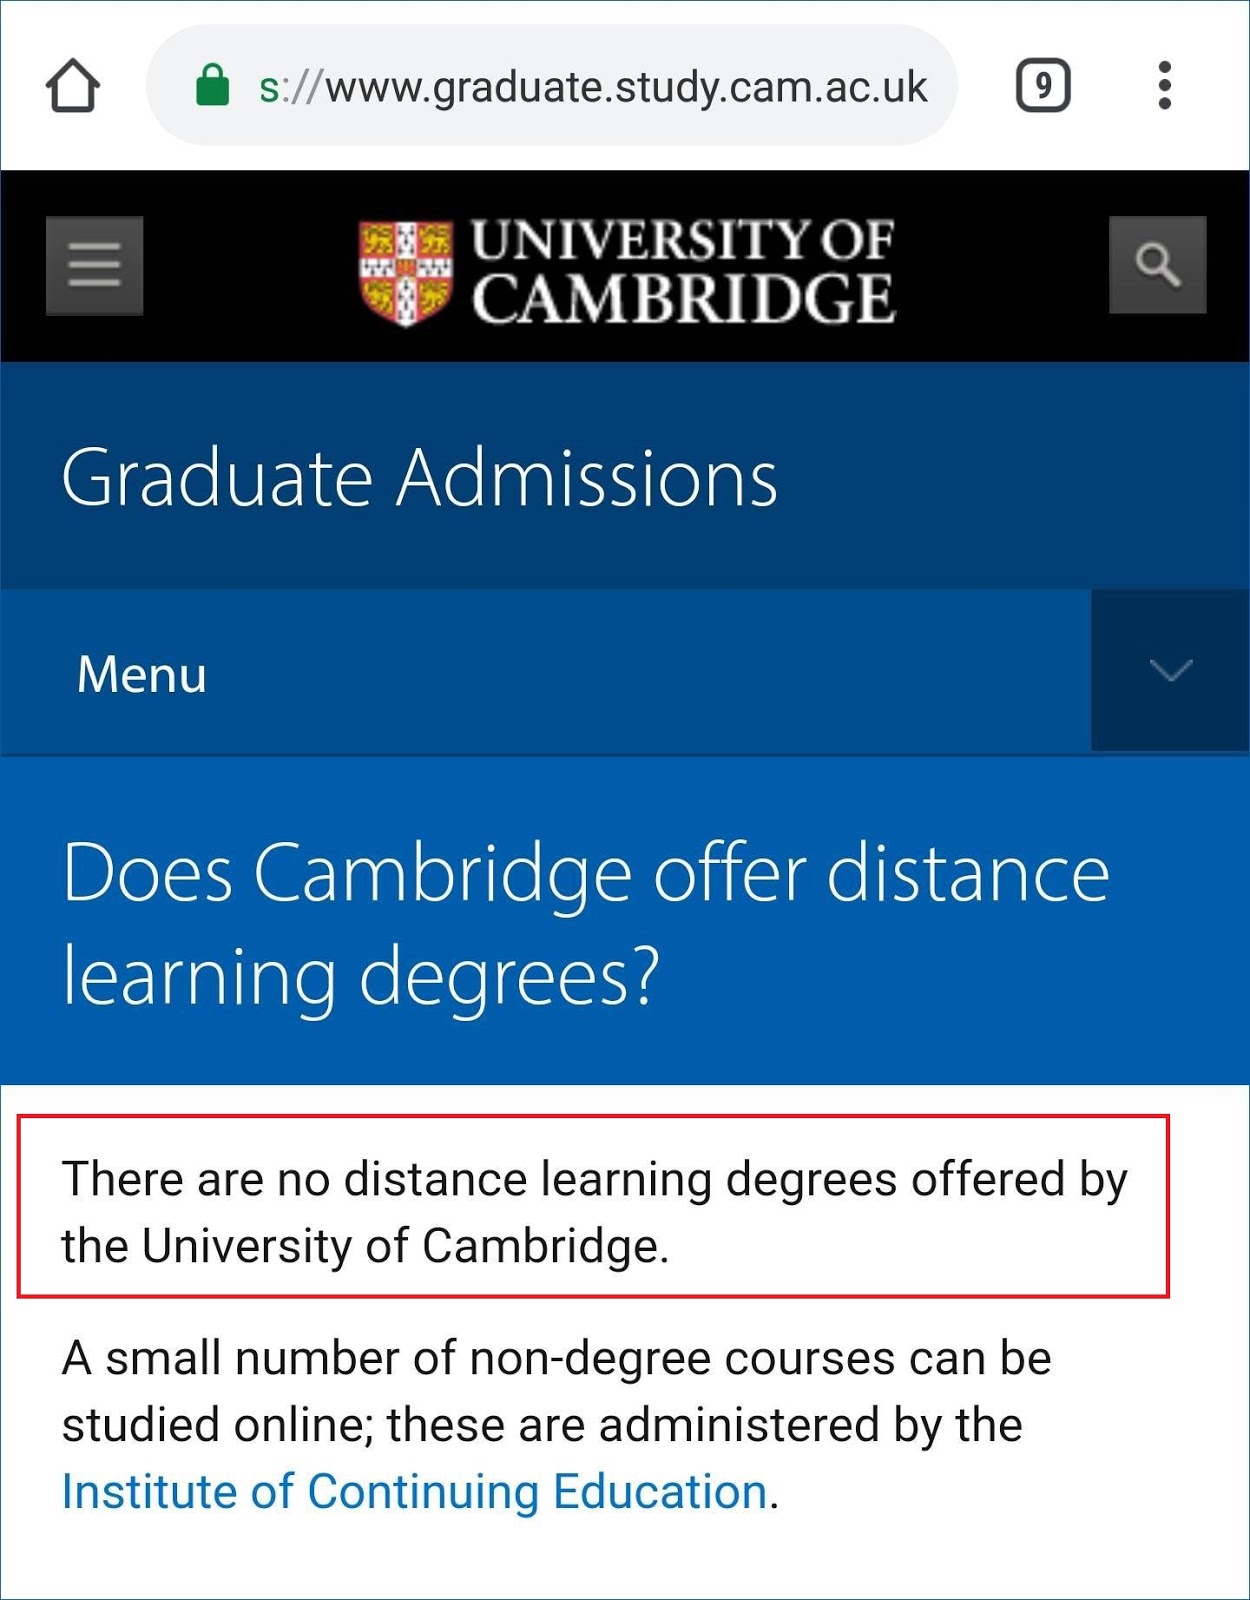1250x1600 pixels.
Task: Click the University of Cambridge wordmark
Action: coord(684,272)
